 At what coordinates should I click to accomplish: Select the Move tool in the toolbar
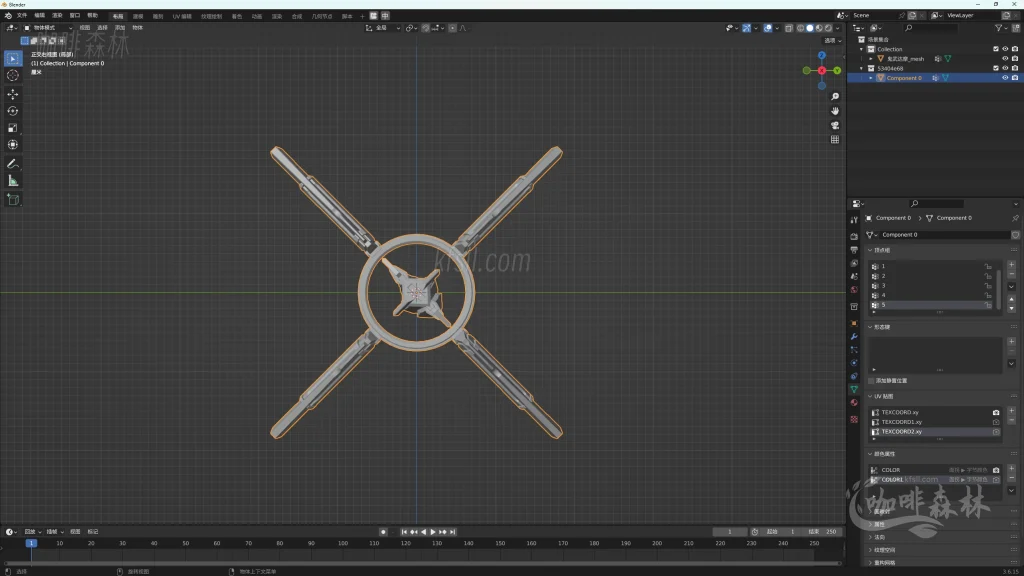pos(13,93)
